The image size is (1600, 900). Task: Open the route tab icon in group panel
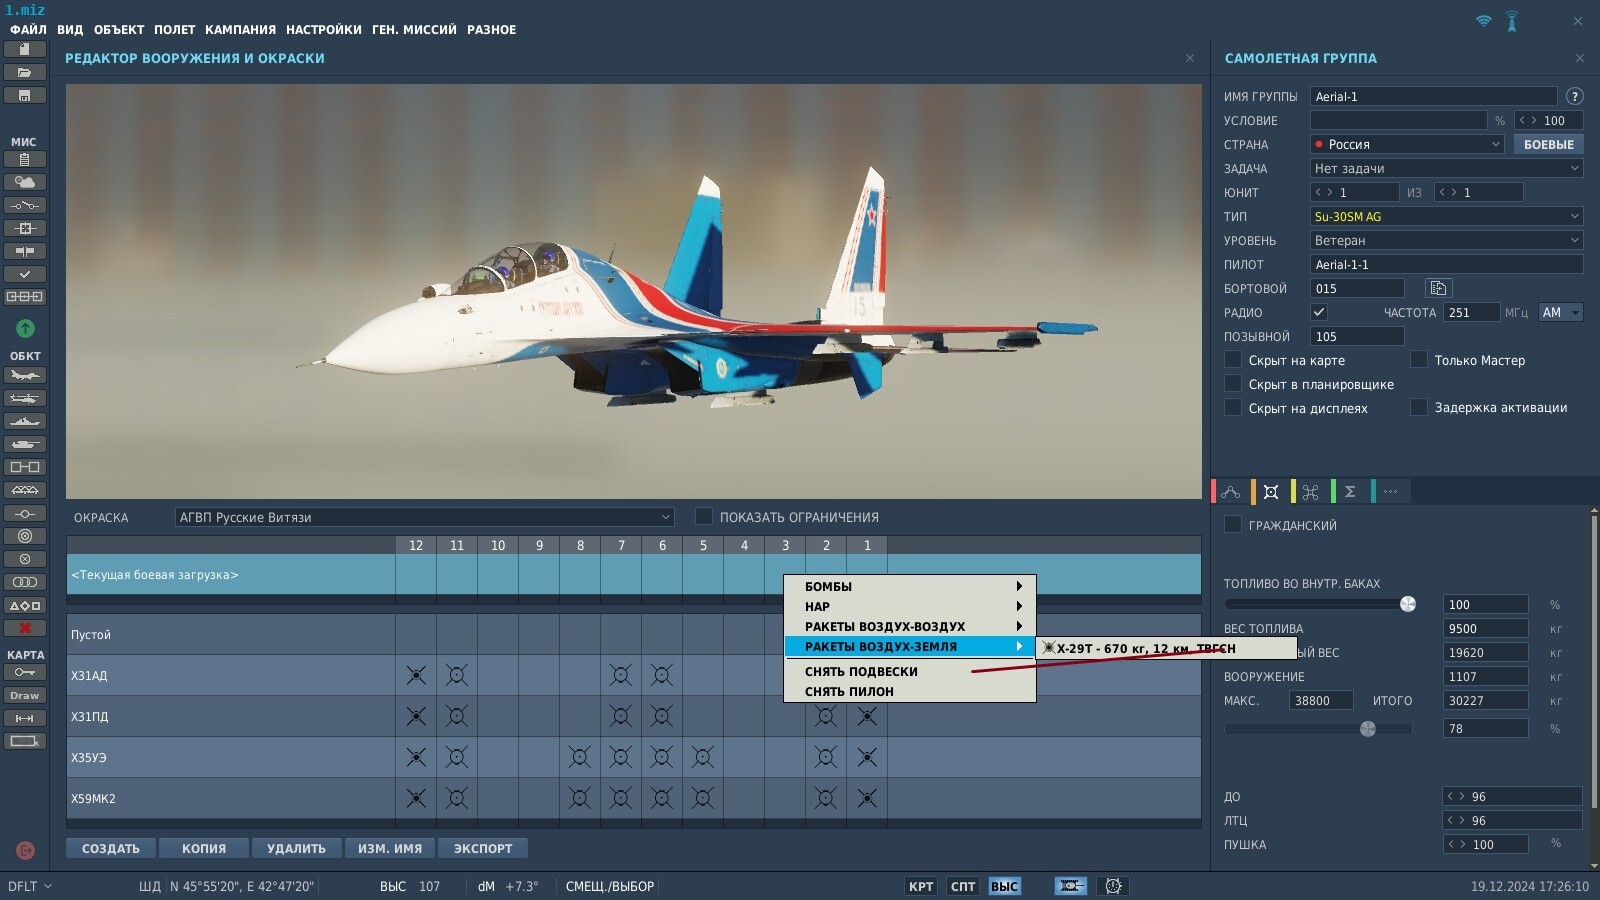tap(1231, 492)
